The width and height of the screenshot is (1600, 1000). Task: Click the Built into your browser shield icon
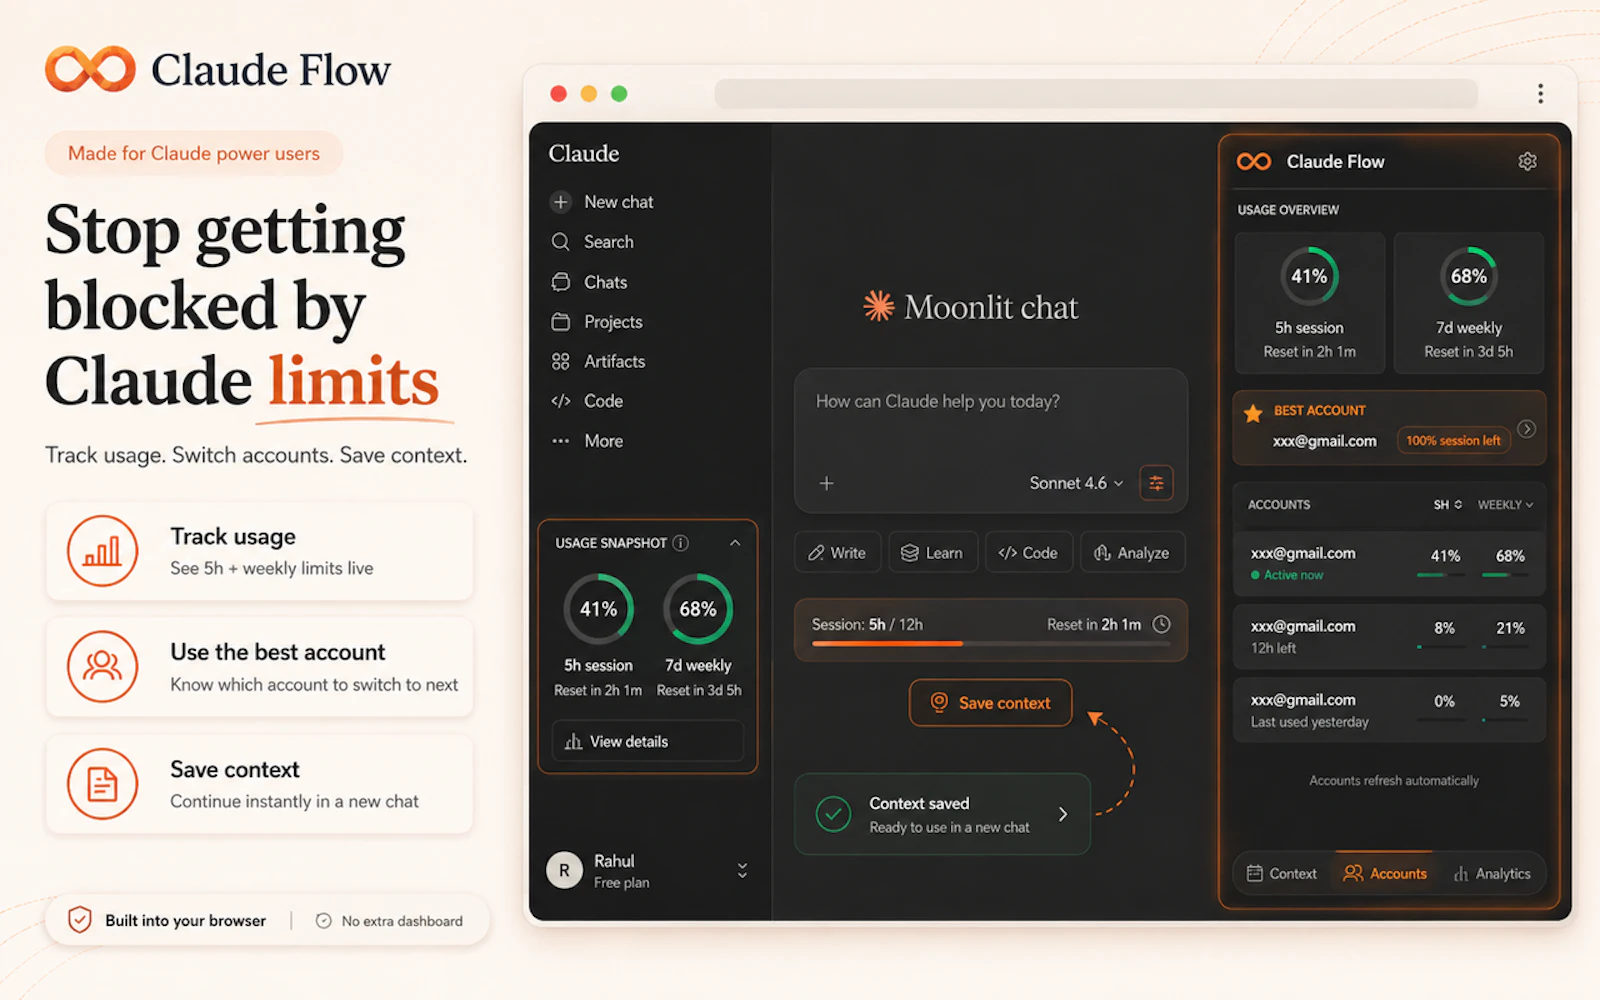tap(80, 920)
